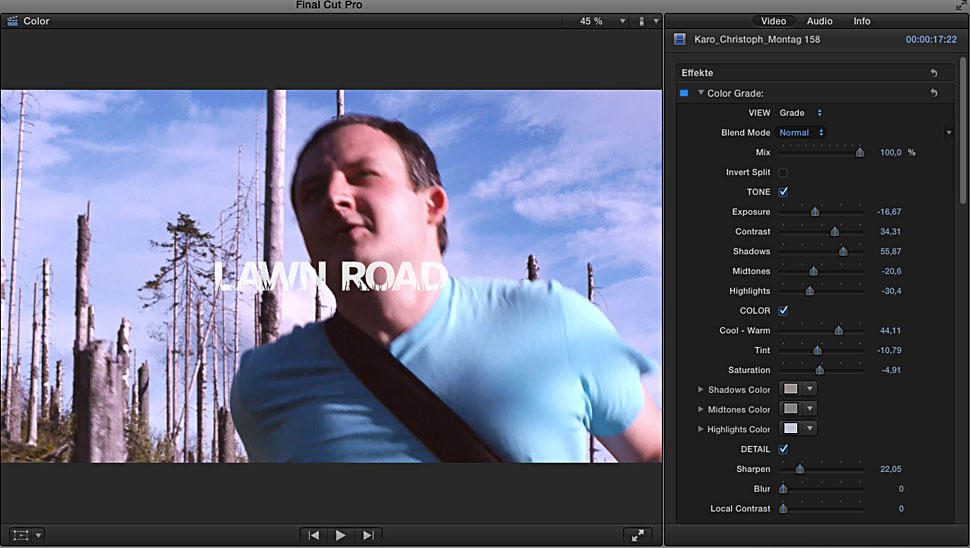Viewport: 970px width, 548px height.
Task: Enable the Invert Split checkbox
Action: coord(783,173)
